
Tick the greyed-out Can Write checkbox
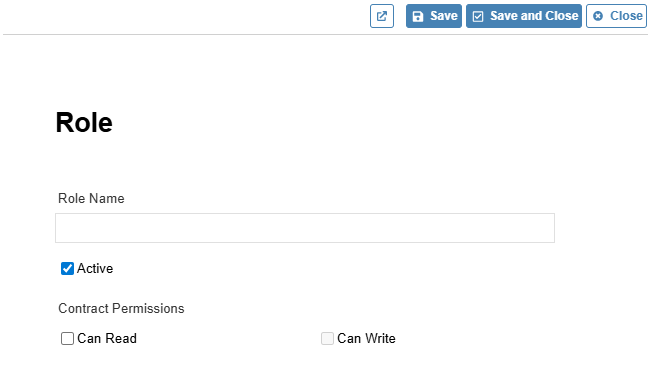click(327, 339)
